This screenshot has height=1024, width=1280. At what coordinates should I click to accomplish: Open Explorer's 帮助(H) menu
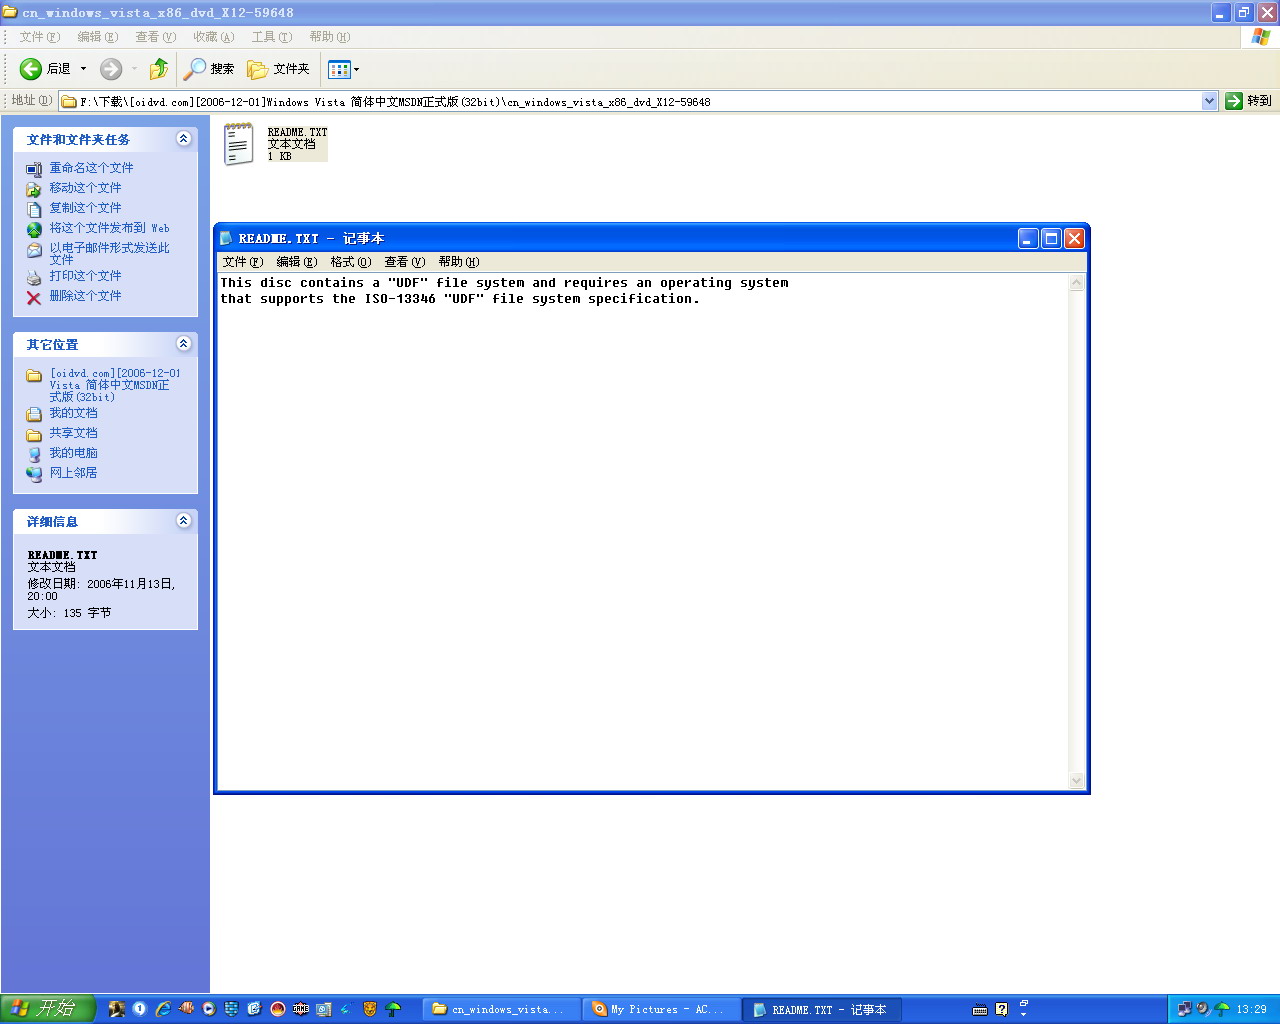click(329, 37)
